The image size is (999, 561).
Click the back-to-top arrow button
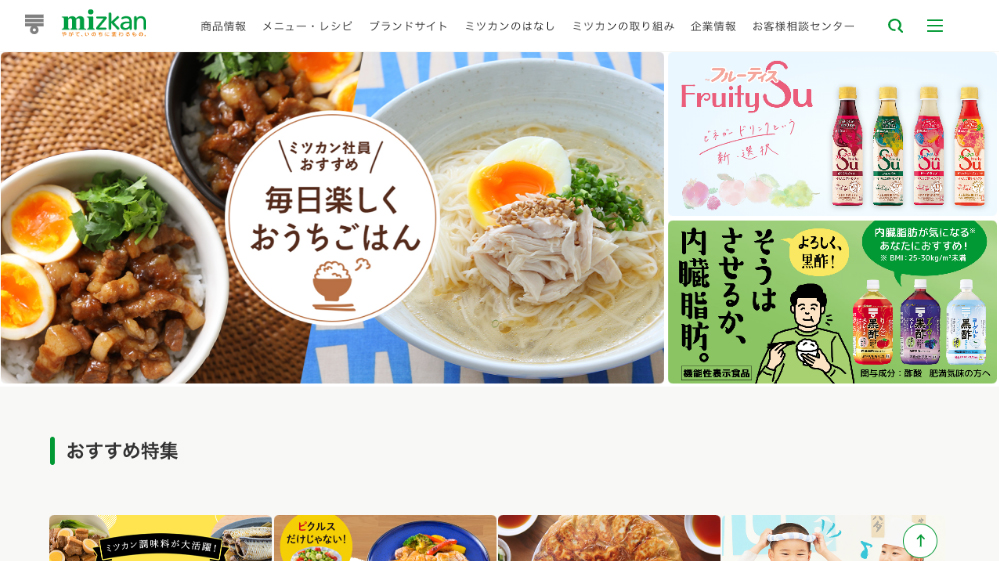click(920, 541)
